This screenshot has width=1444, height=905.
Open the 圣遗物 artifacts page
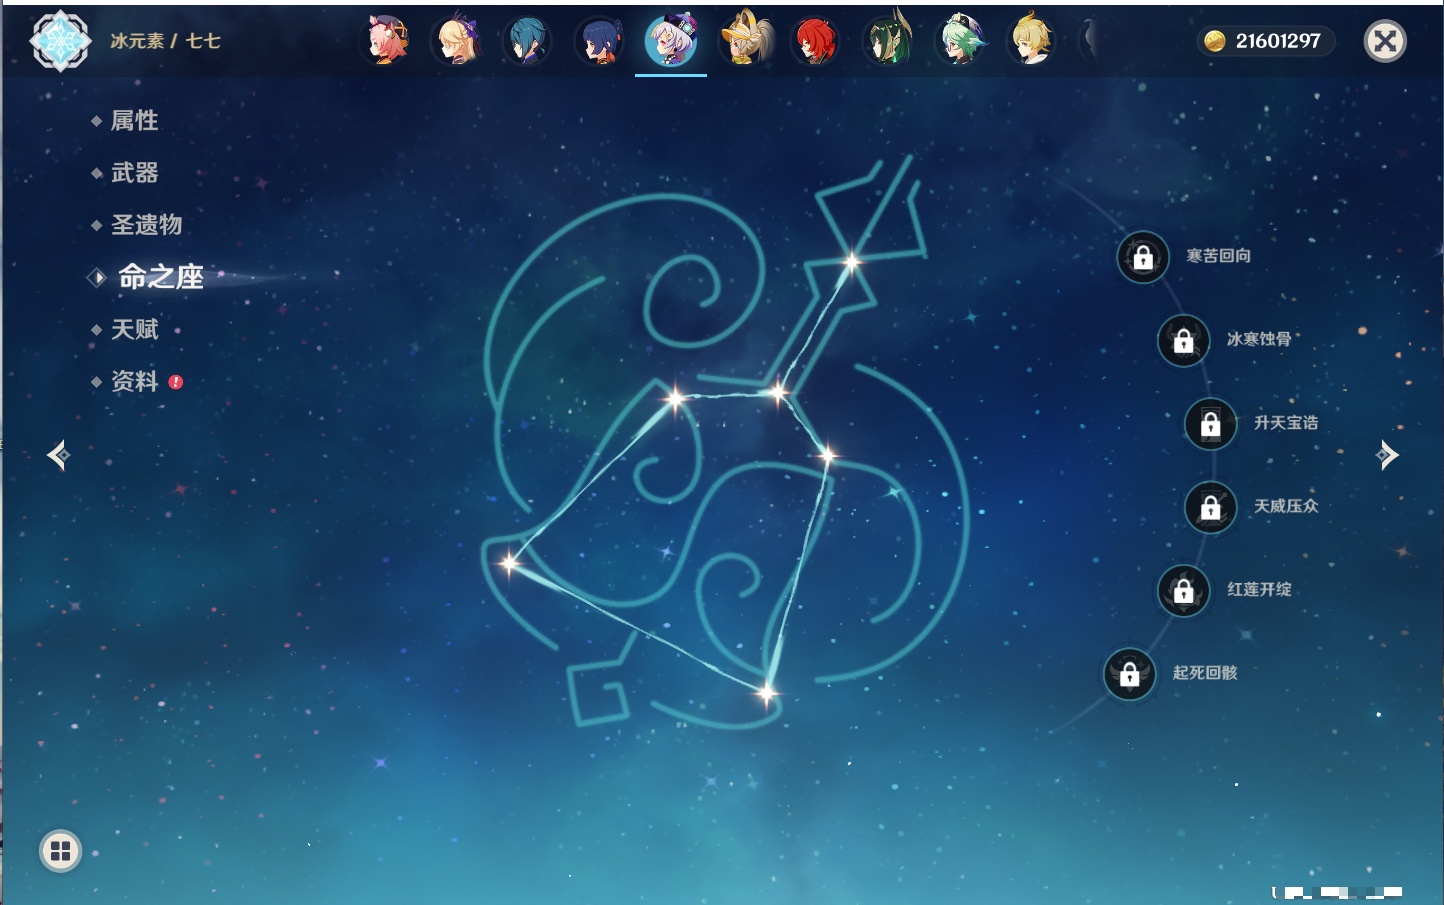tap(146, 225)
